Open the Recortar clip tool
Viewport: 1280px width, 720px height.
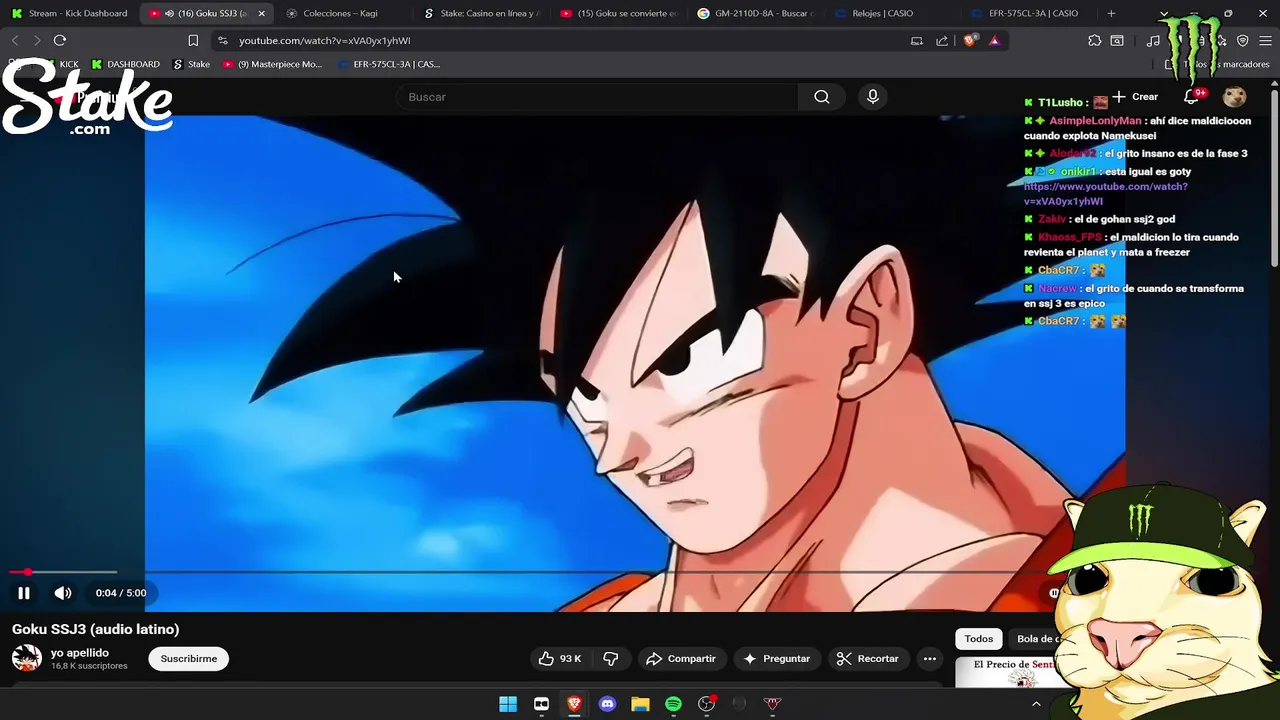coord(868,658)
